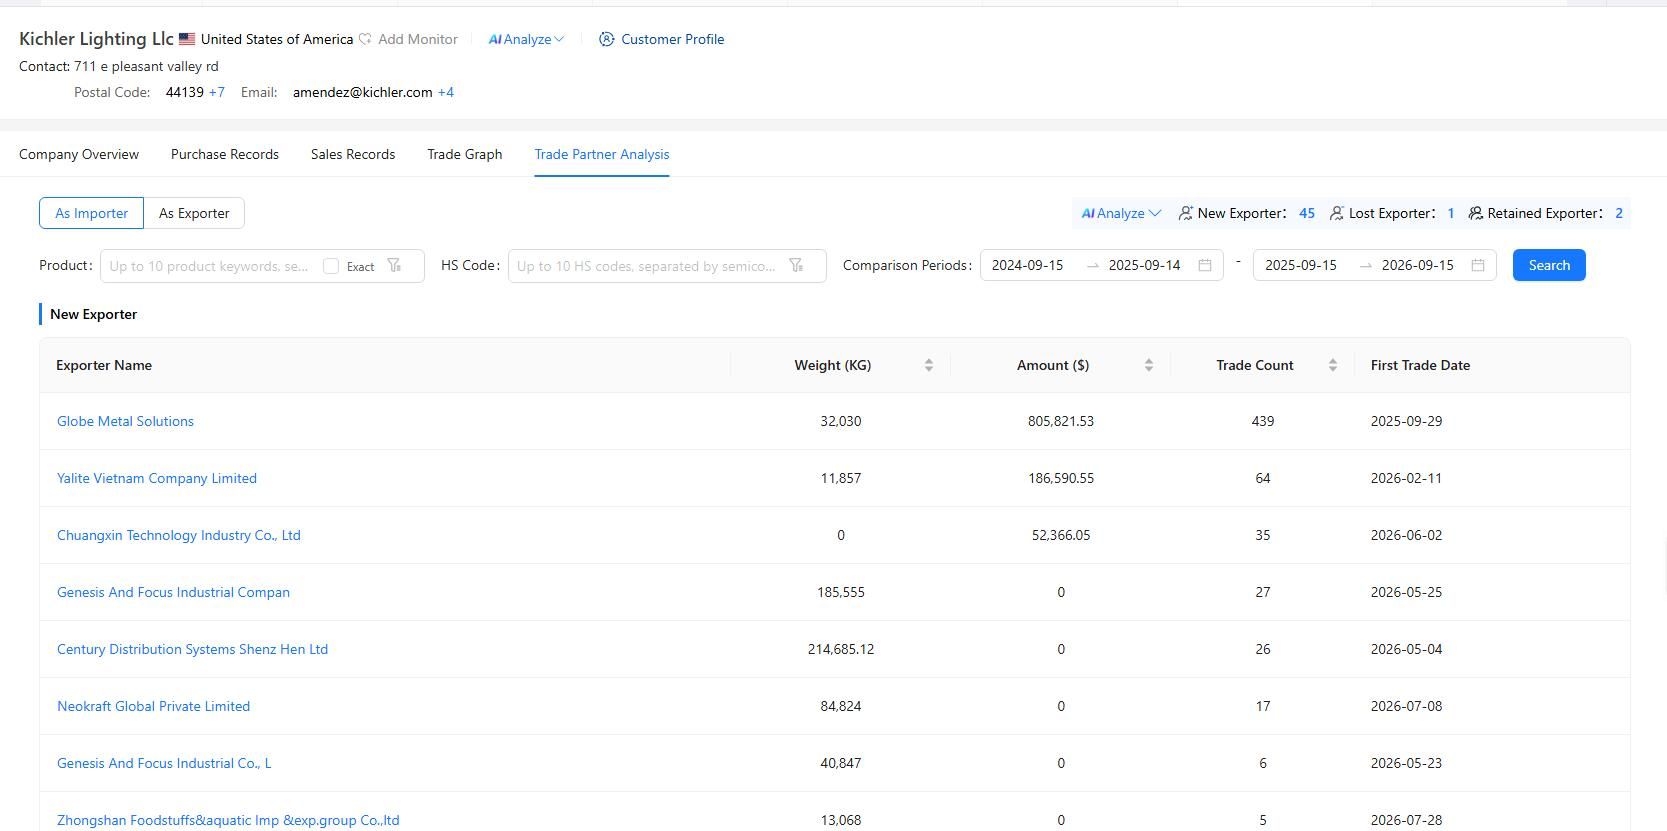The height and width of the screenshot is (831, 1667).
Task: Click the First Trade Date column header
Action: click(x=1420, y=365)
